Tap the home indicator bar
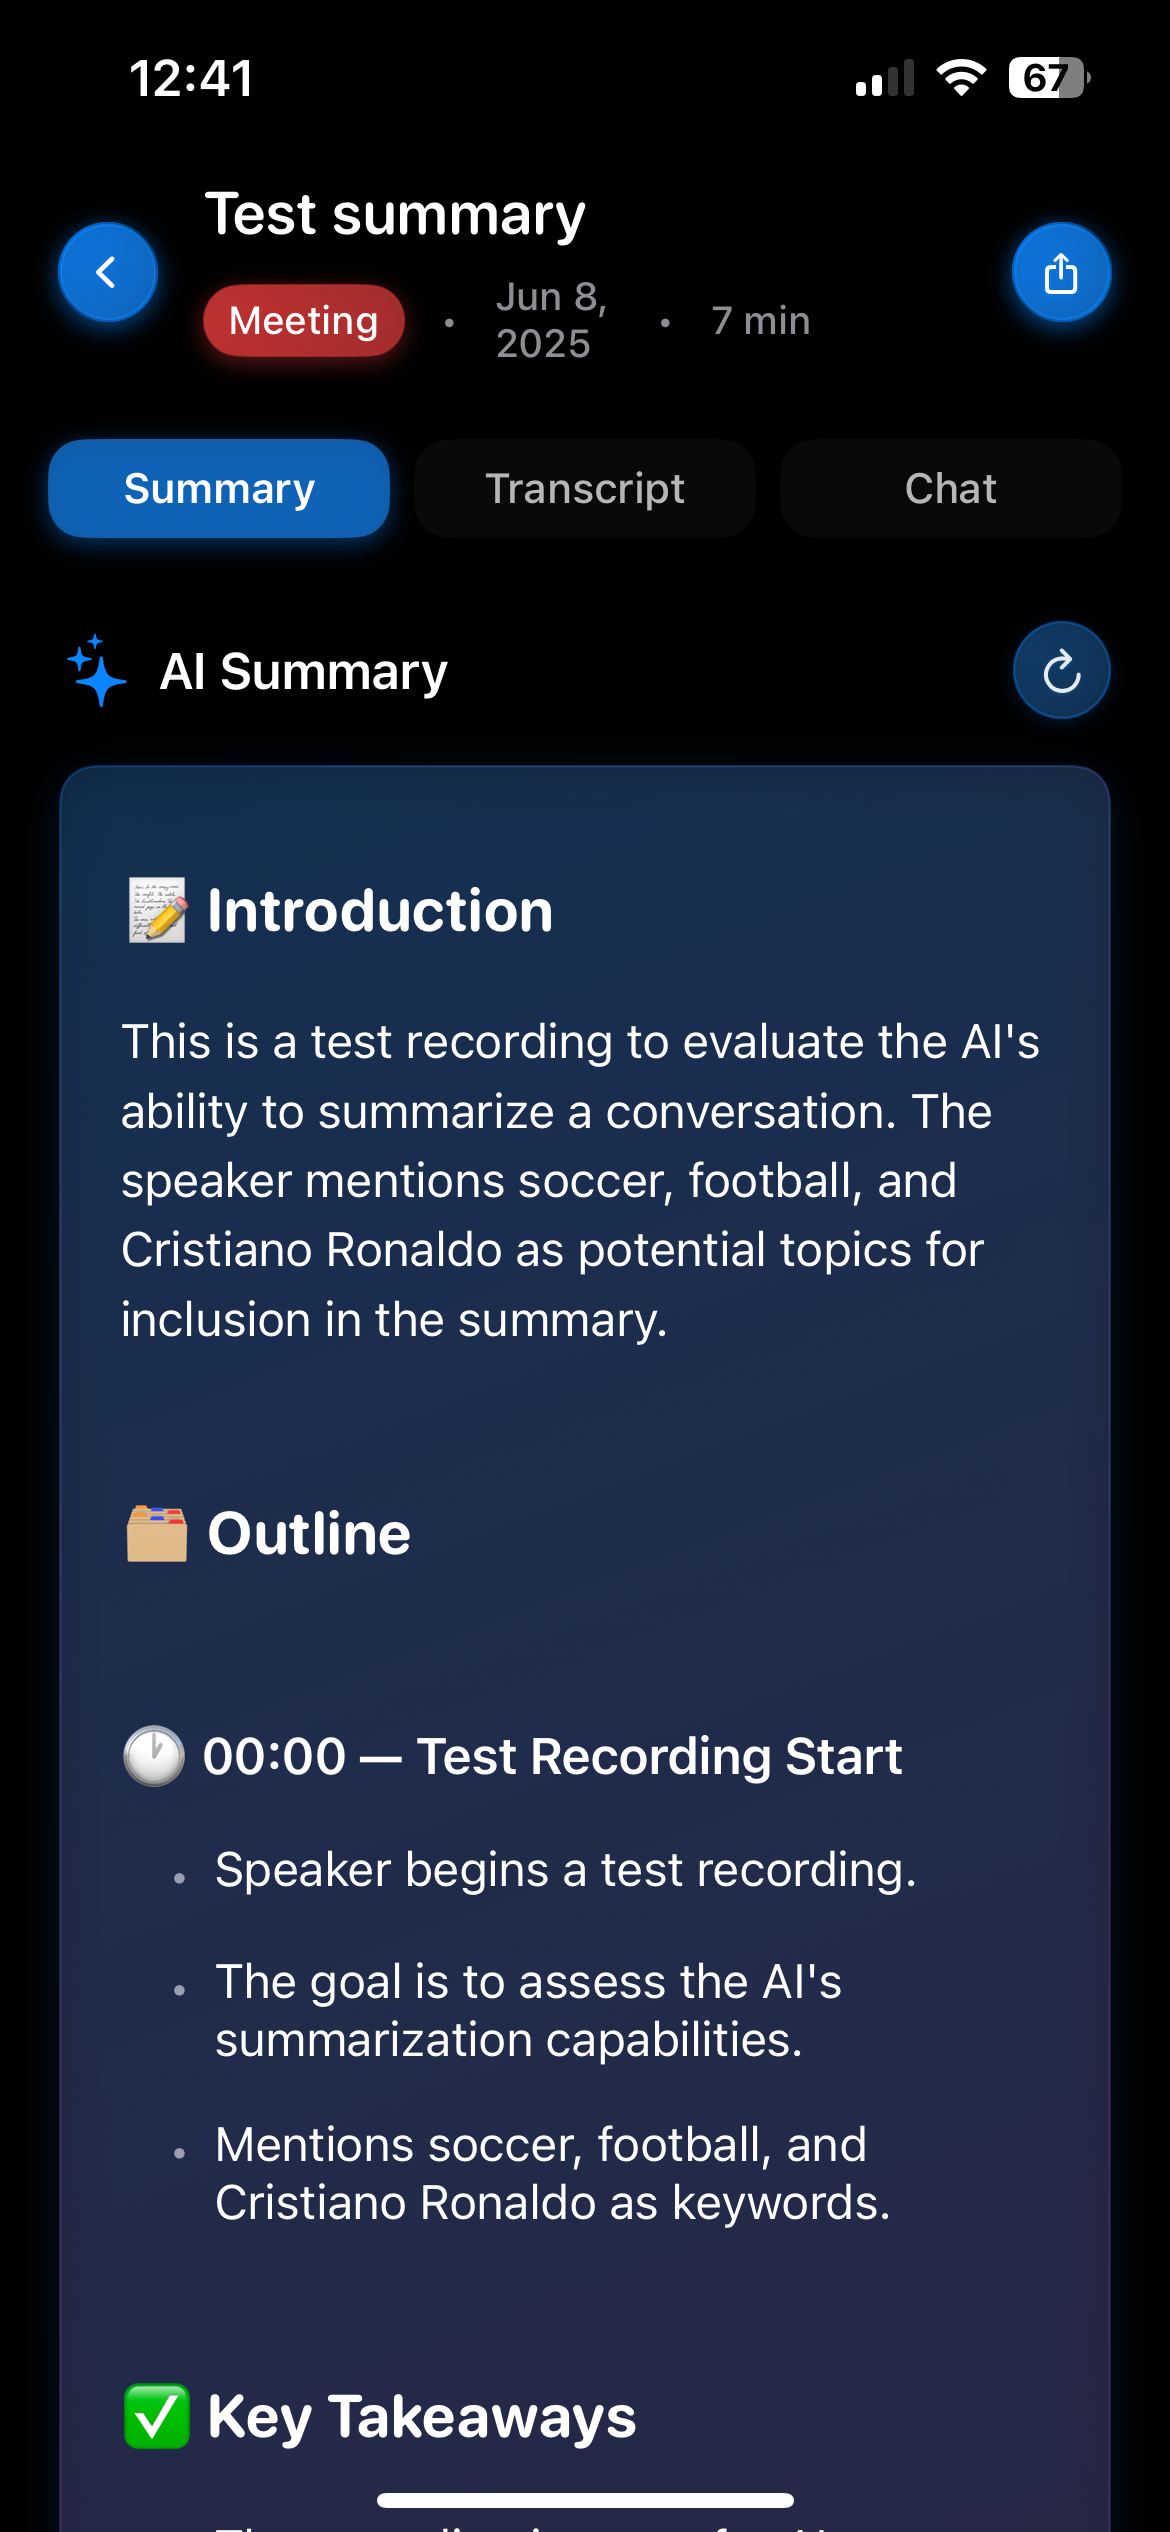The image size is (1170, 2532). coord(585,2500)
